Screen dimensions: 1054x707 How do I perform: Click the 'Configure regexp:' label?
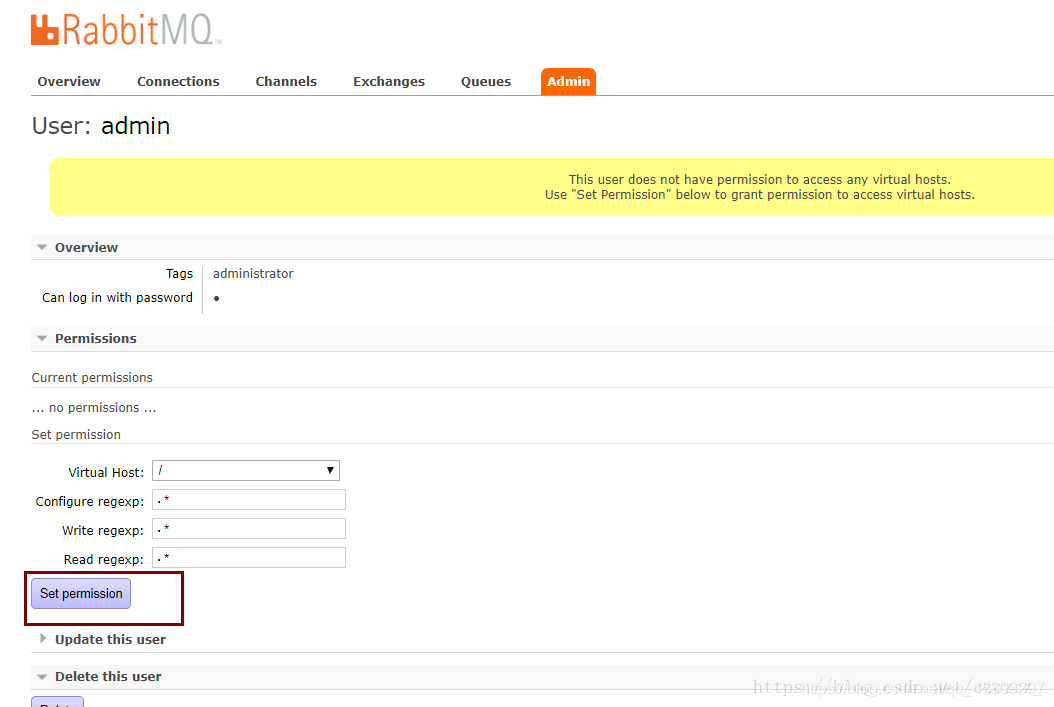point(89,501)
